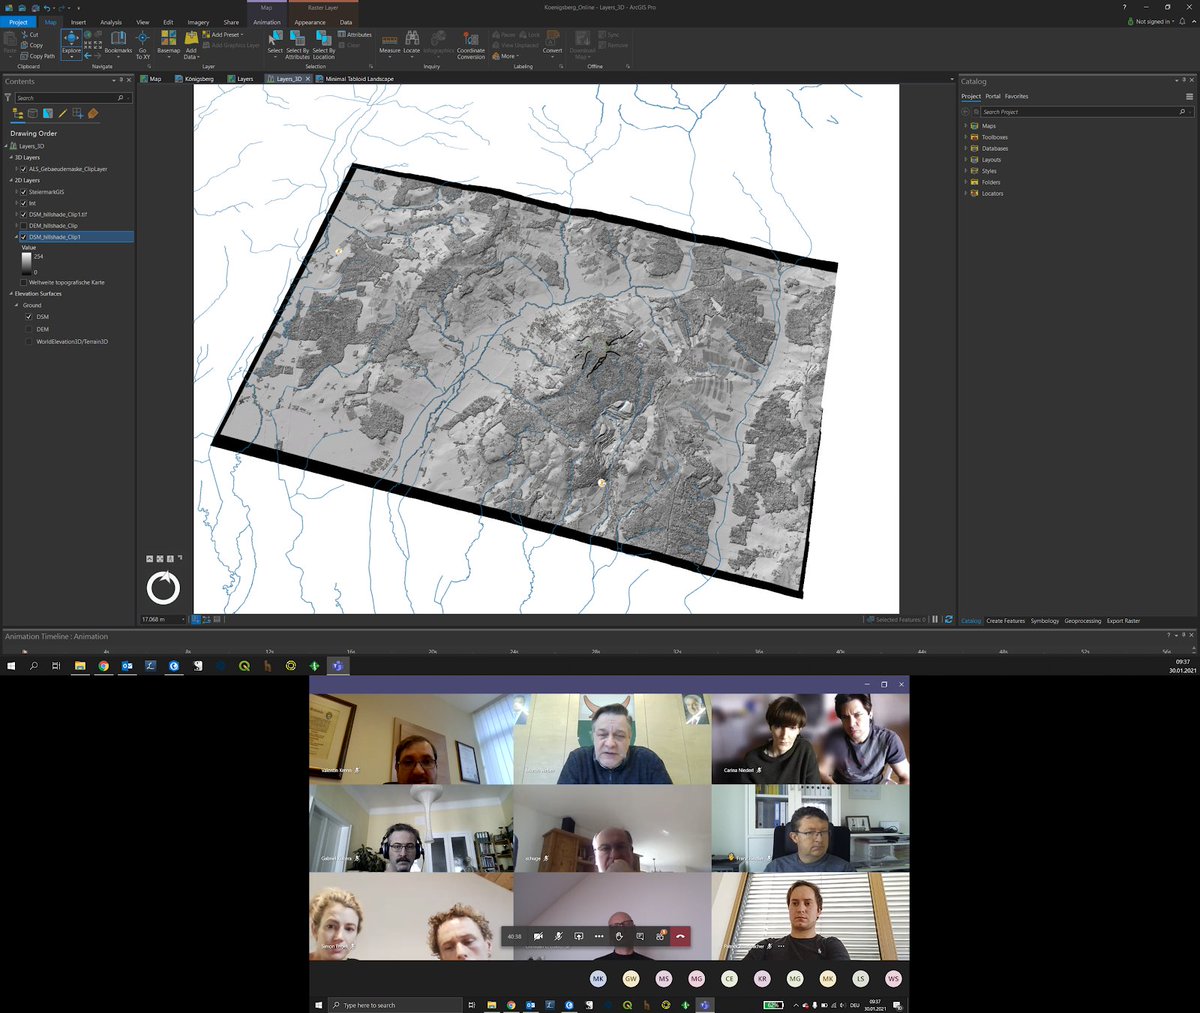Open the Coordinate Conversion tool

471,45
